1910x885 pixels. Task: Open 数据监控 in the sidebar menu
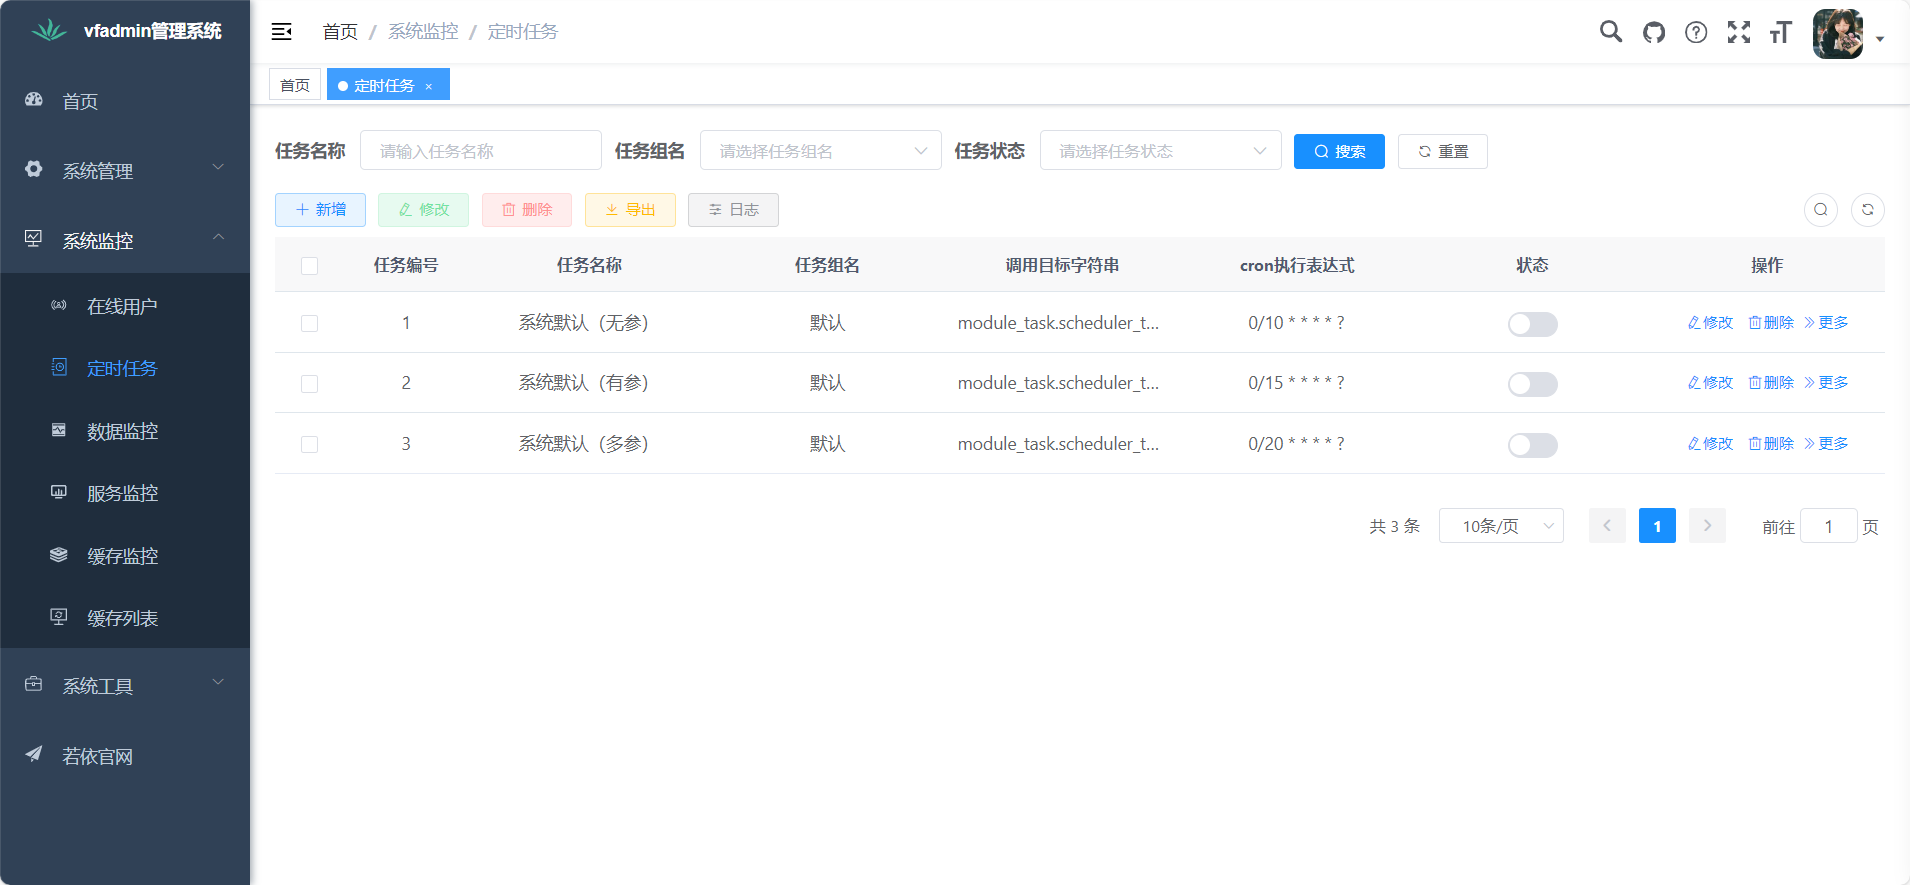click(122, 431)
